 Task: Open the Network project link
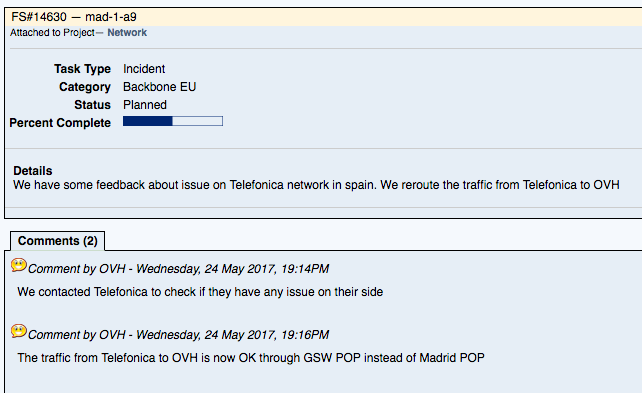[x=127, y=33]
